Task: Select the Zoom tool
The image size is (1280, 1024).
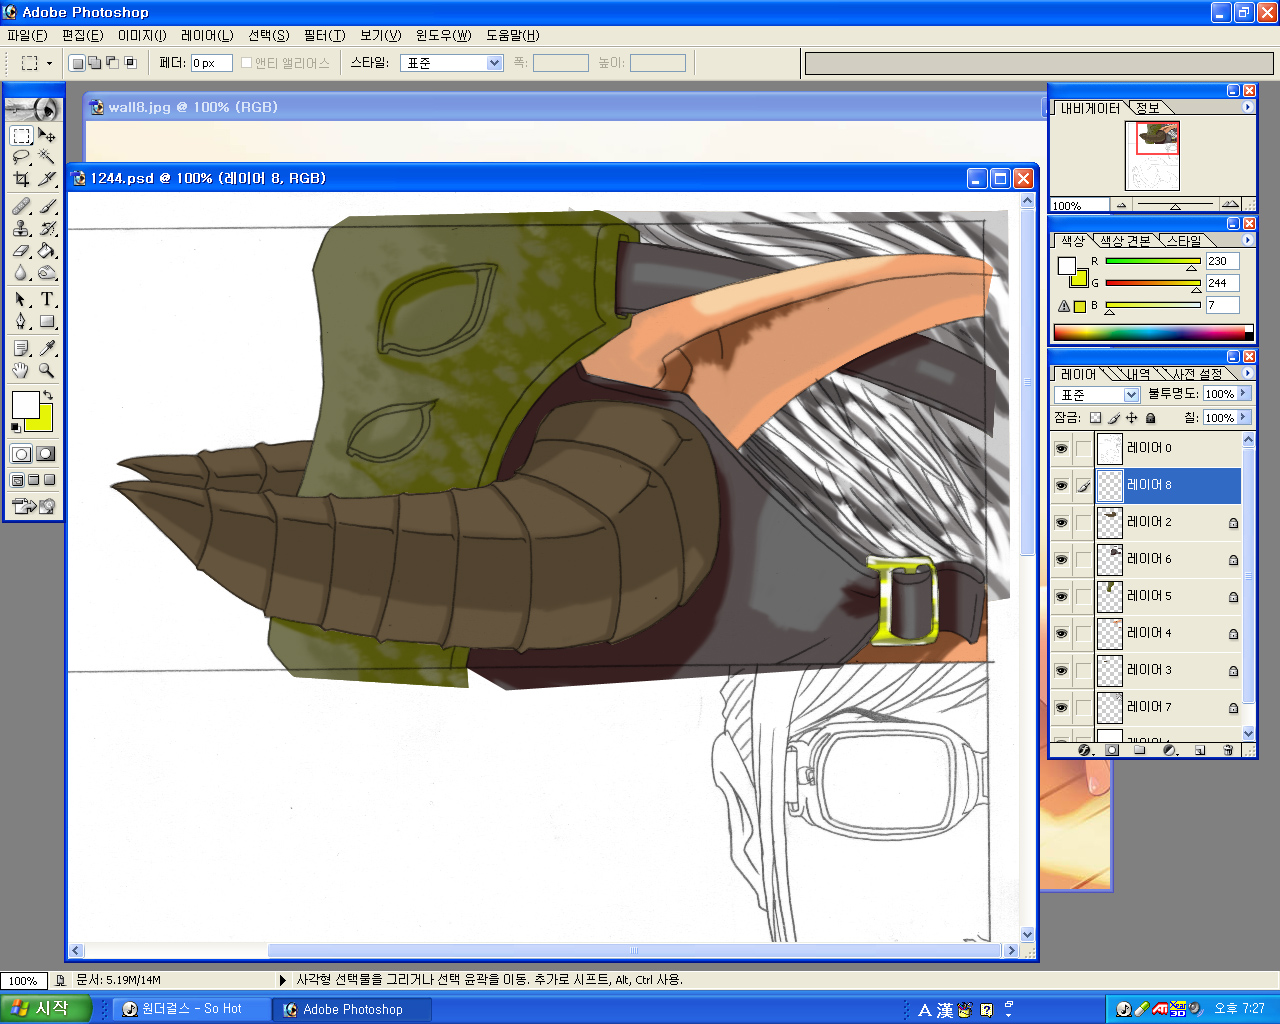Action: [x=47, y=370]
